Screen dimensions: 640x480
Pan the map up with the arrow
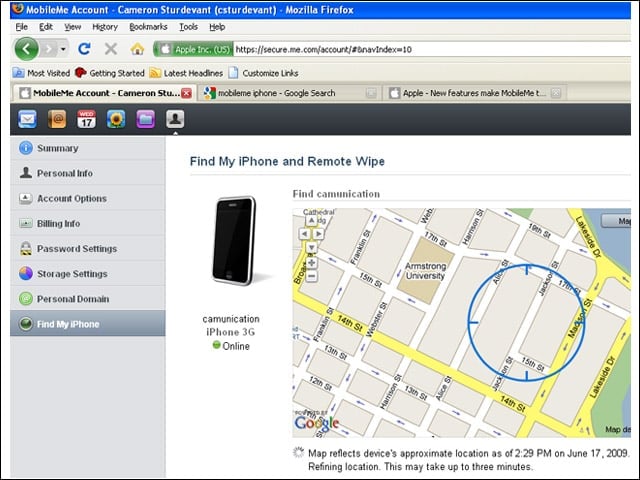(x=311, y=221)
